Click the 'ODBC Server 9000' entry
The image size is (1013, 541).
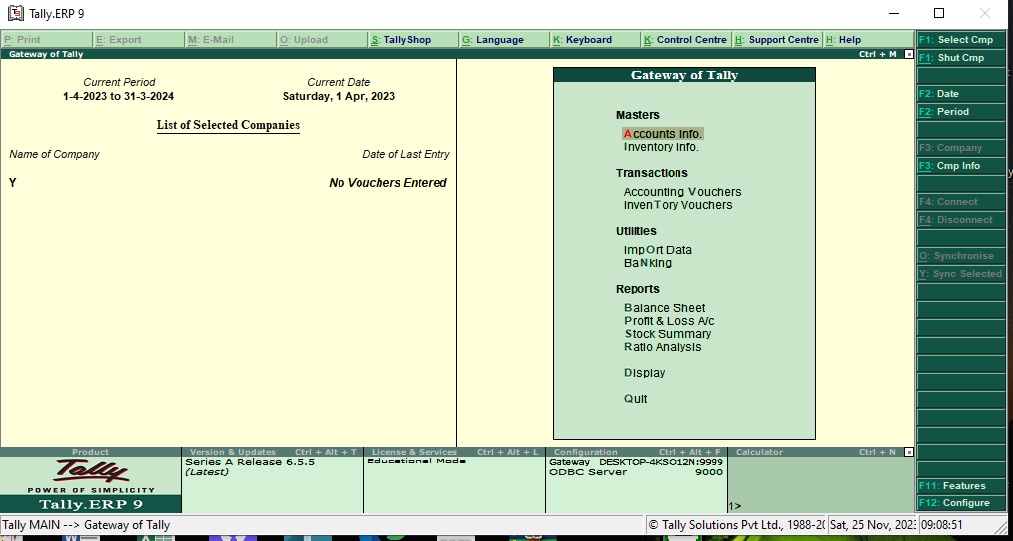click(636, 472)
